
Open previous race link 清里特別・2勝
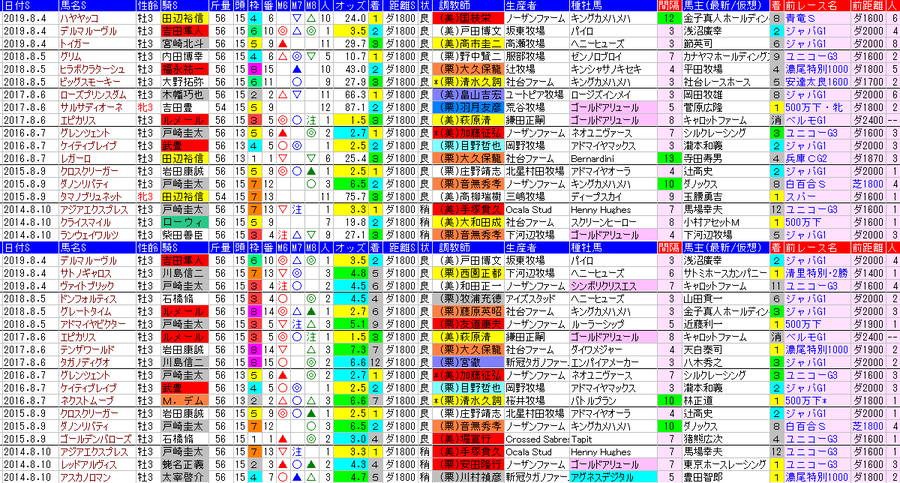[816, 273]
